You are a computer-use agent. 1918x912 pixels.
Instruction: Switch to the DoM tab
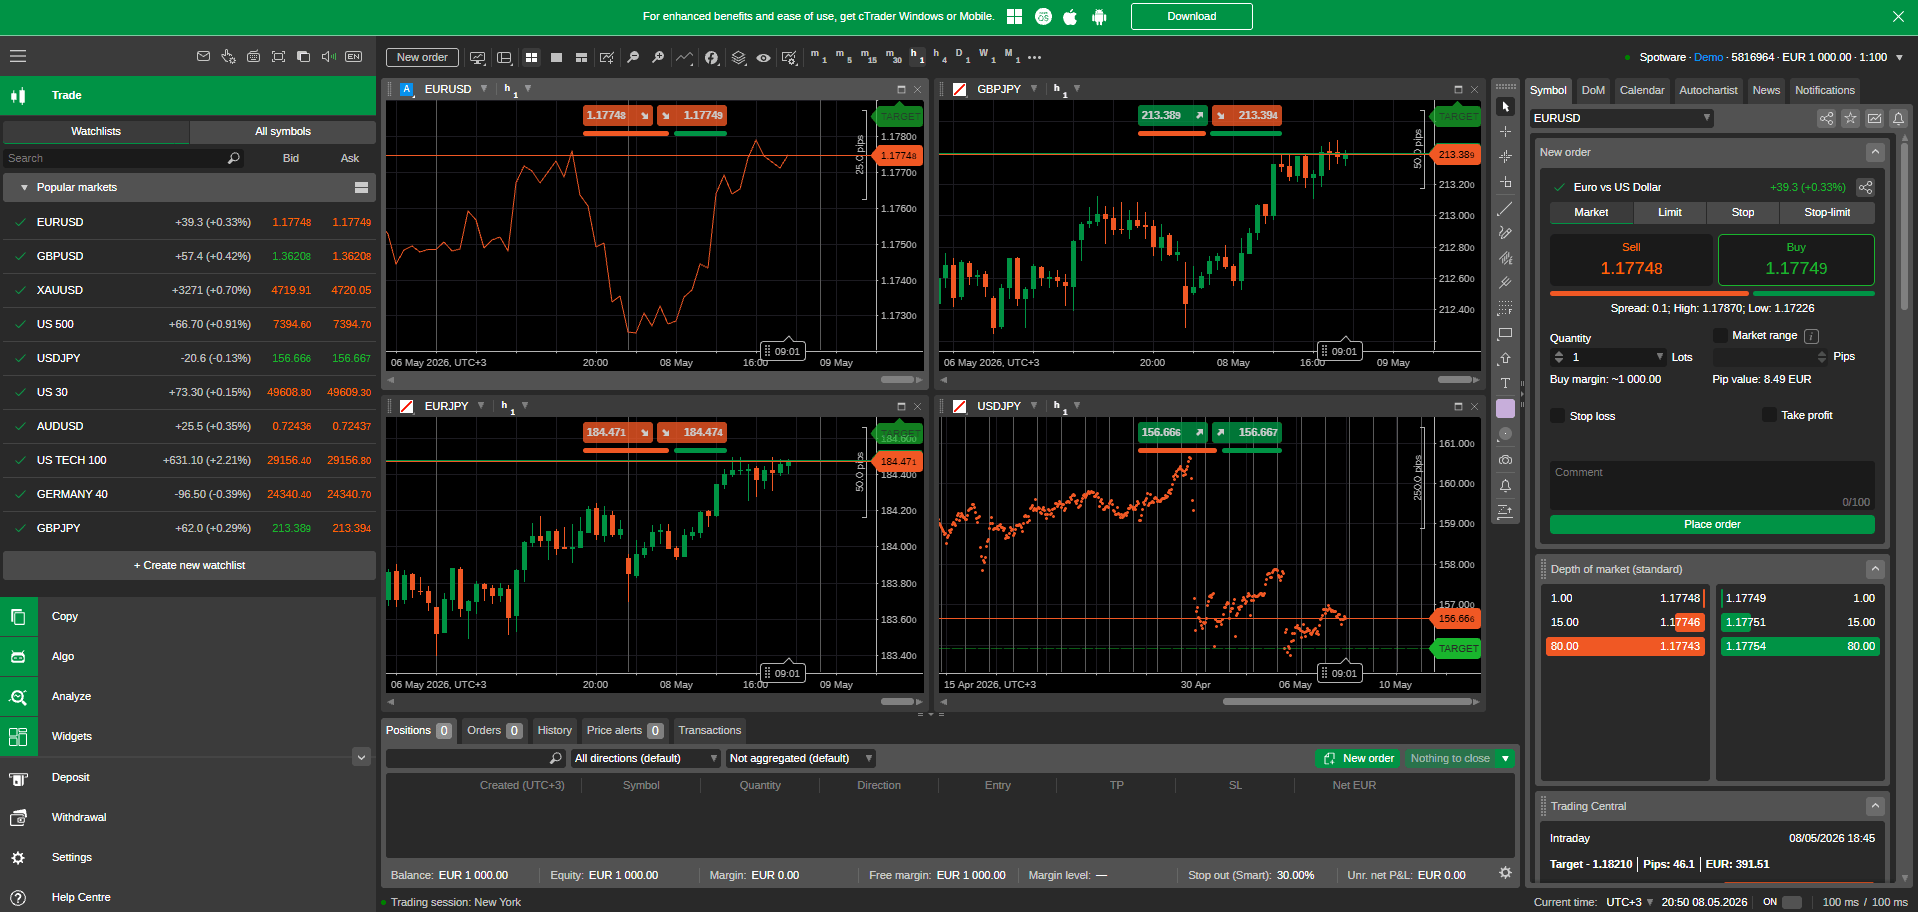(x=1593, y=90)
